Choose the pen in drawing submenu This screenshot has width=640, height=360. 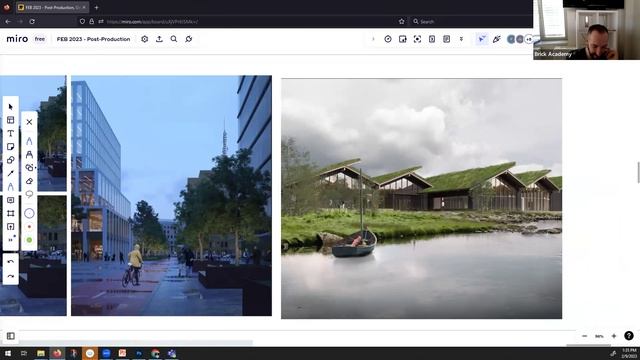point(29,141)
